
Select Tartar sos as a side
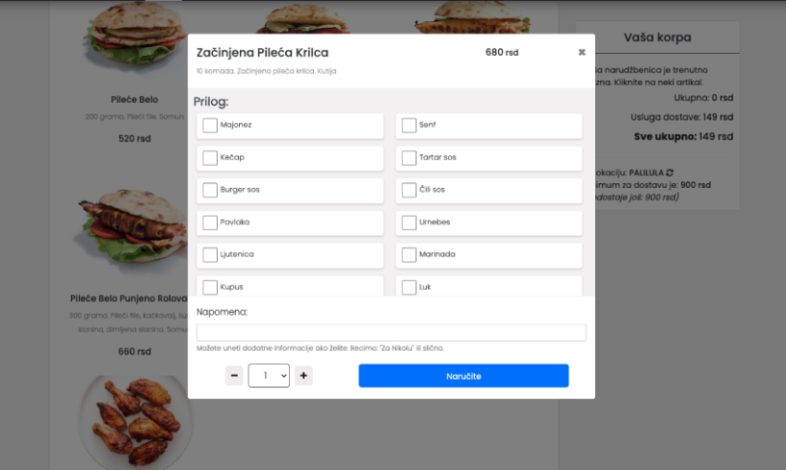click(409, 158)
